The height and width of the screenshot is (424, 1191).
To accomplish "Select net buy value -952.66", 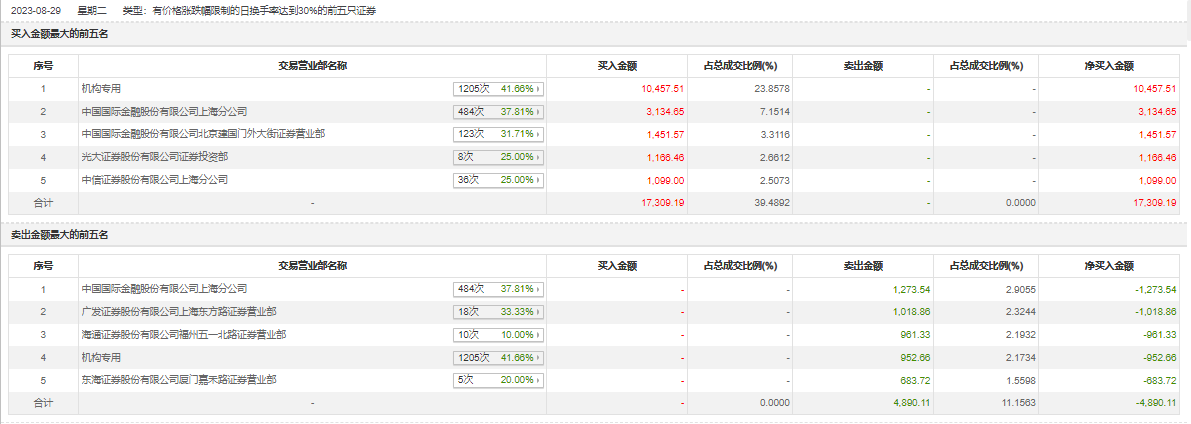I will (1159, 357).
